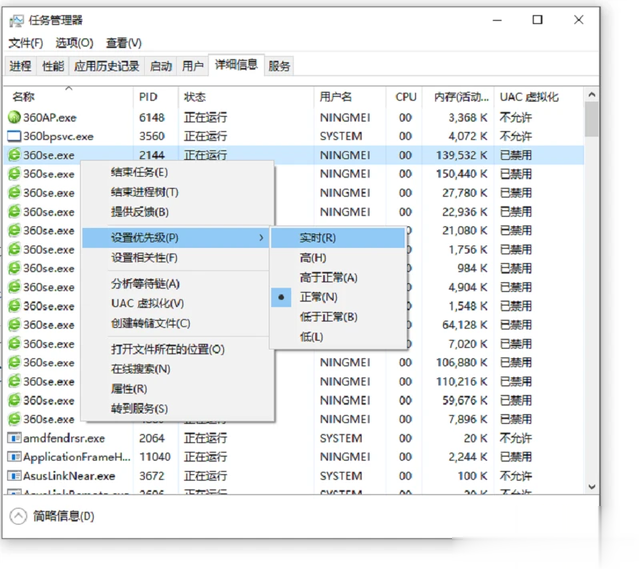
Task: Sort by the 状态 column header
Action: [x=246, y=97]
